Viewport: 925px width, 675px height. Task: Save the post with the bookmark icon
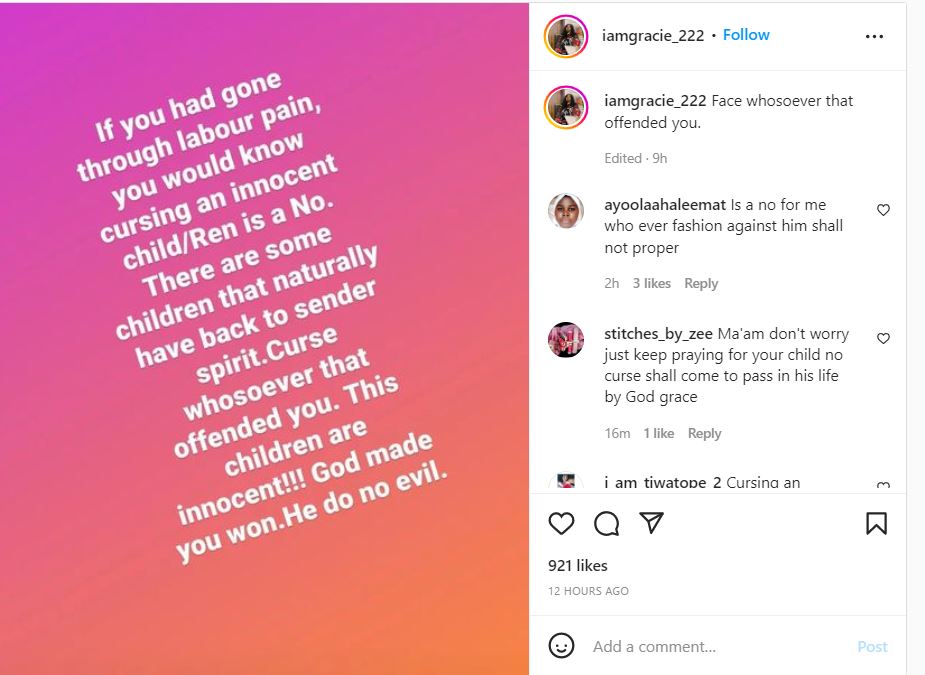coord(876,524)
